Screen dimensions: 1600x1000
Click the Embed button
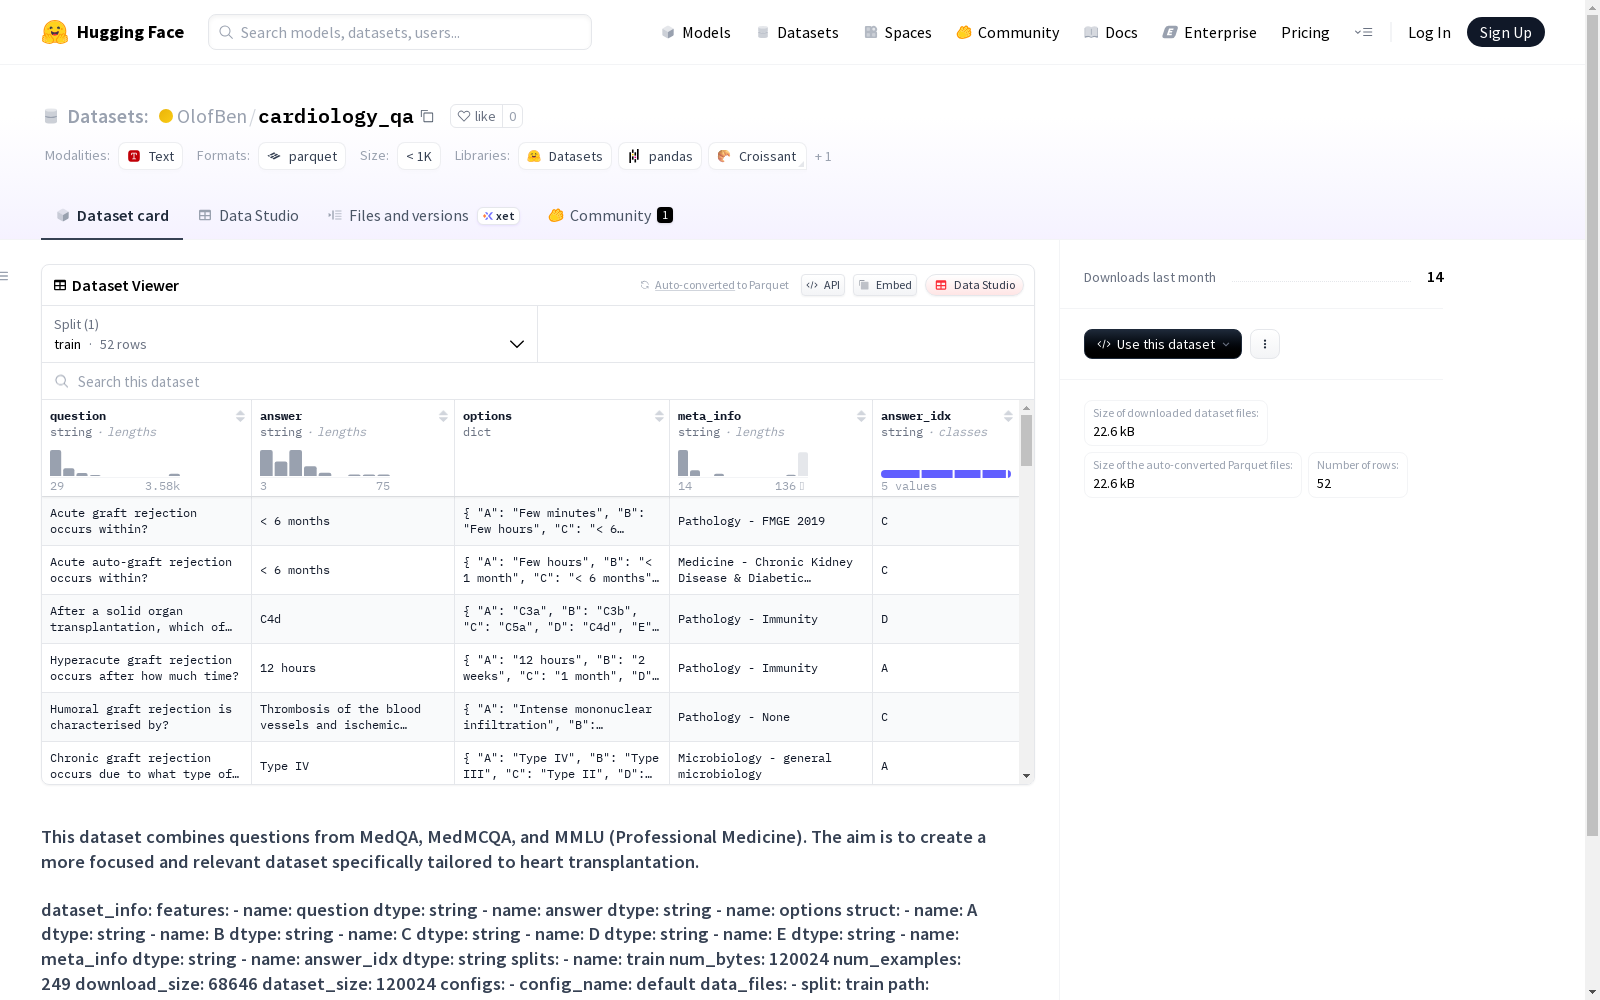pos(885,285)
